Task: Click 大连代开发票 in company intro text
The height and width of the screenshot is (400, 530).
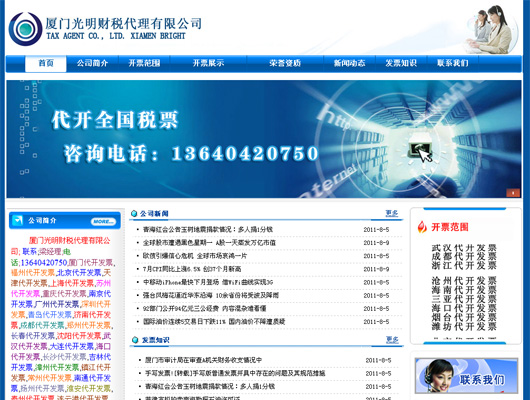Action: pyautogui.click(x=72, y=346)
